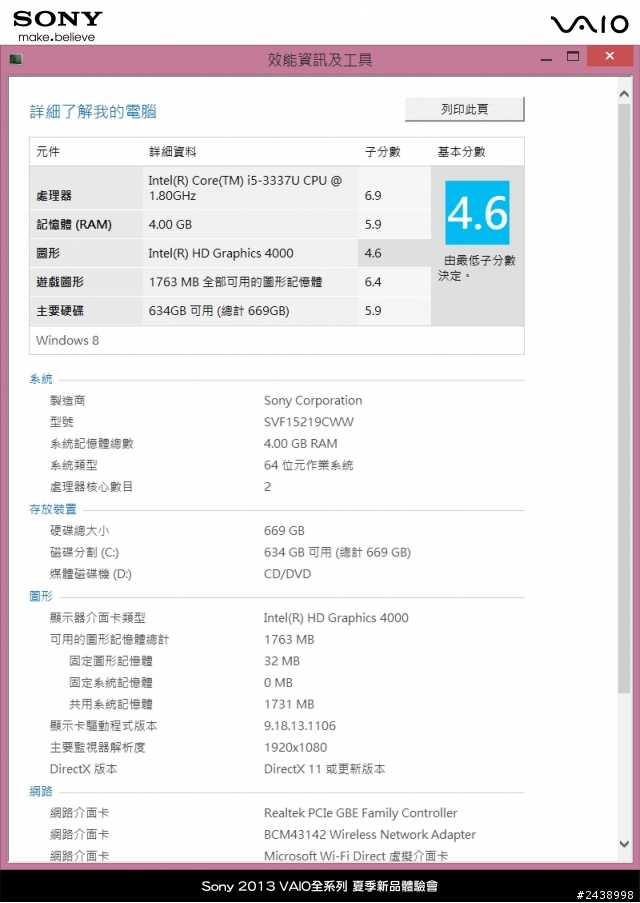Image resolution: width=640 pixels, height=903 pixels.
Task: Click the 磁碟分割 (C:) label
Action: click(84, 552)
